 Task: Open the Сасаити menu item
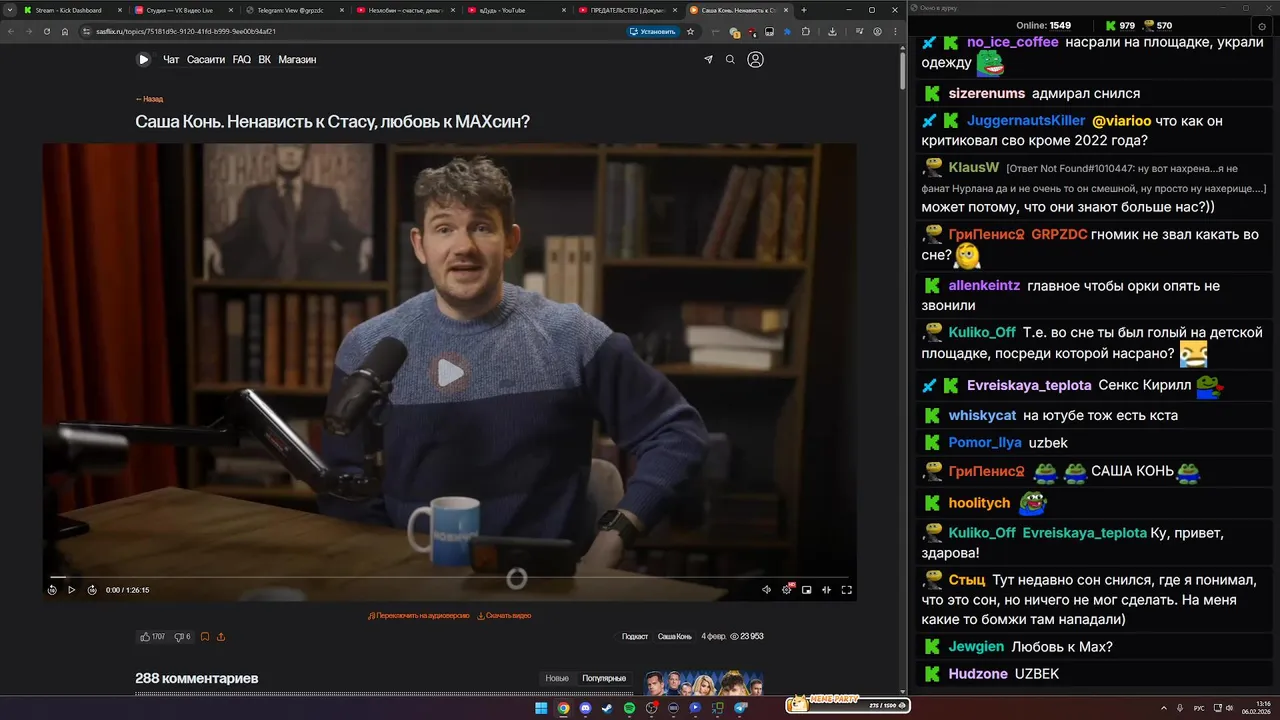206,60
